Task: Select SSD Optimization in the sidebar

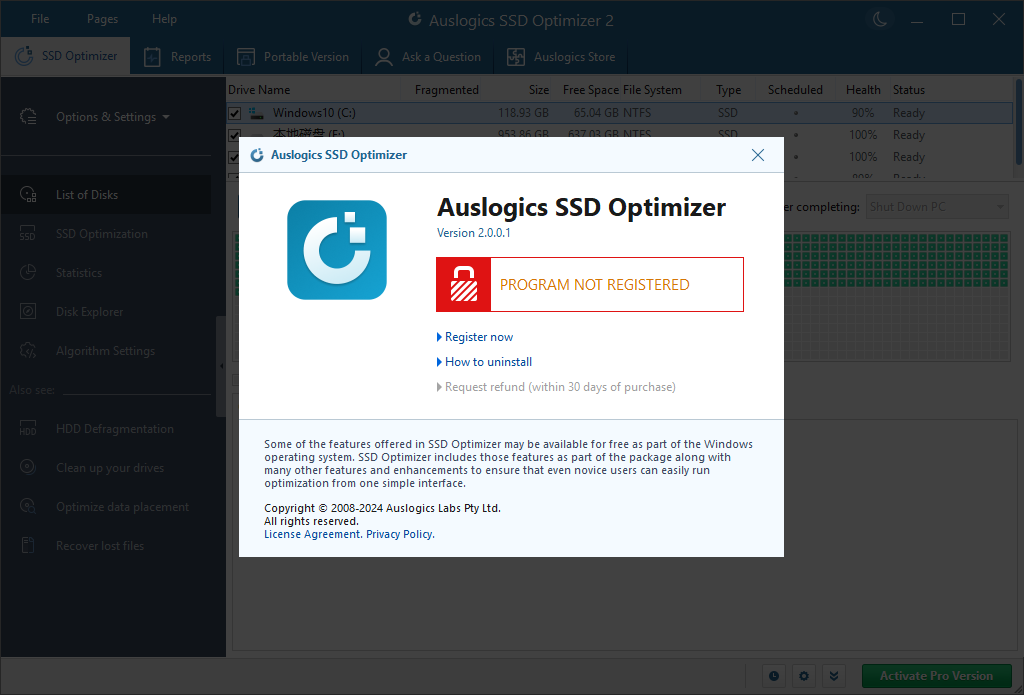Action: 106,234
